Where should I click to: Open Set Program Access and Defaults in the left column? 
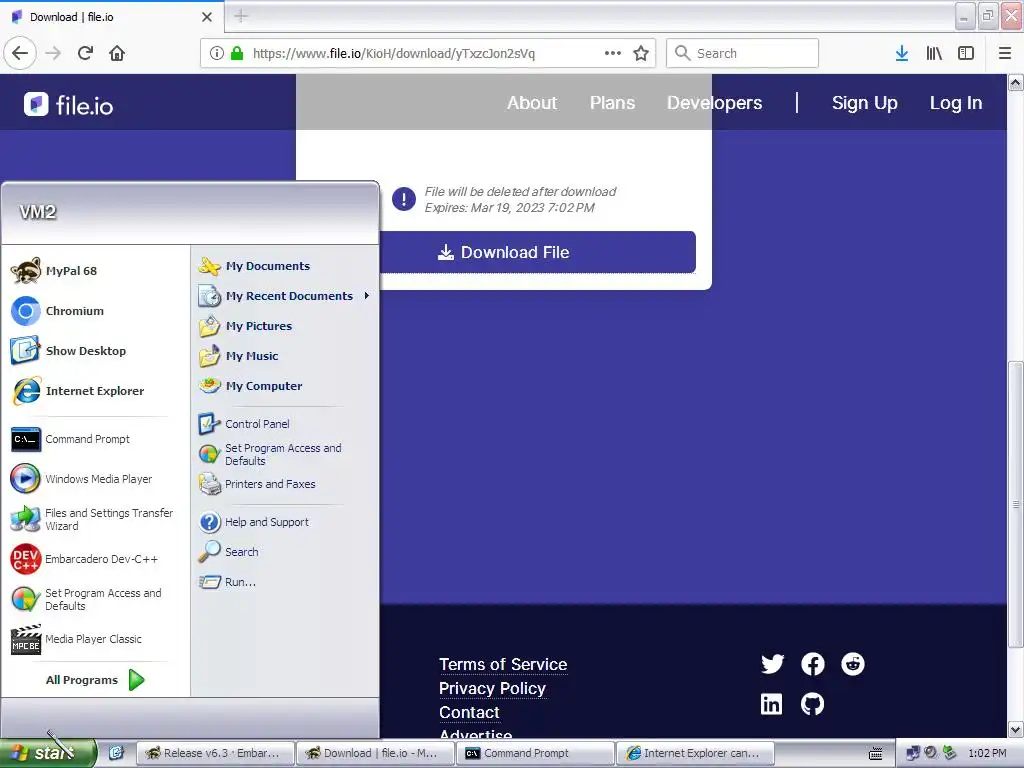pos(86,599)
